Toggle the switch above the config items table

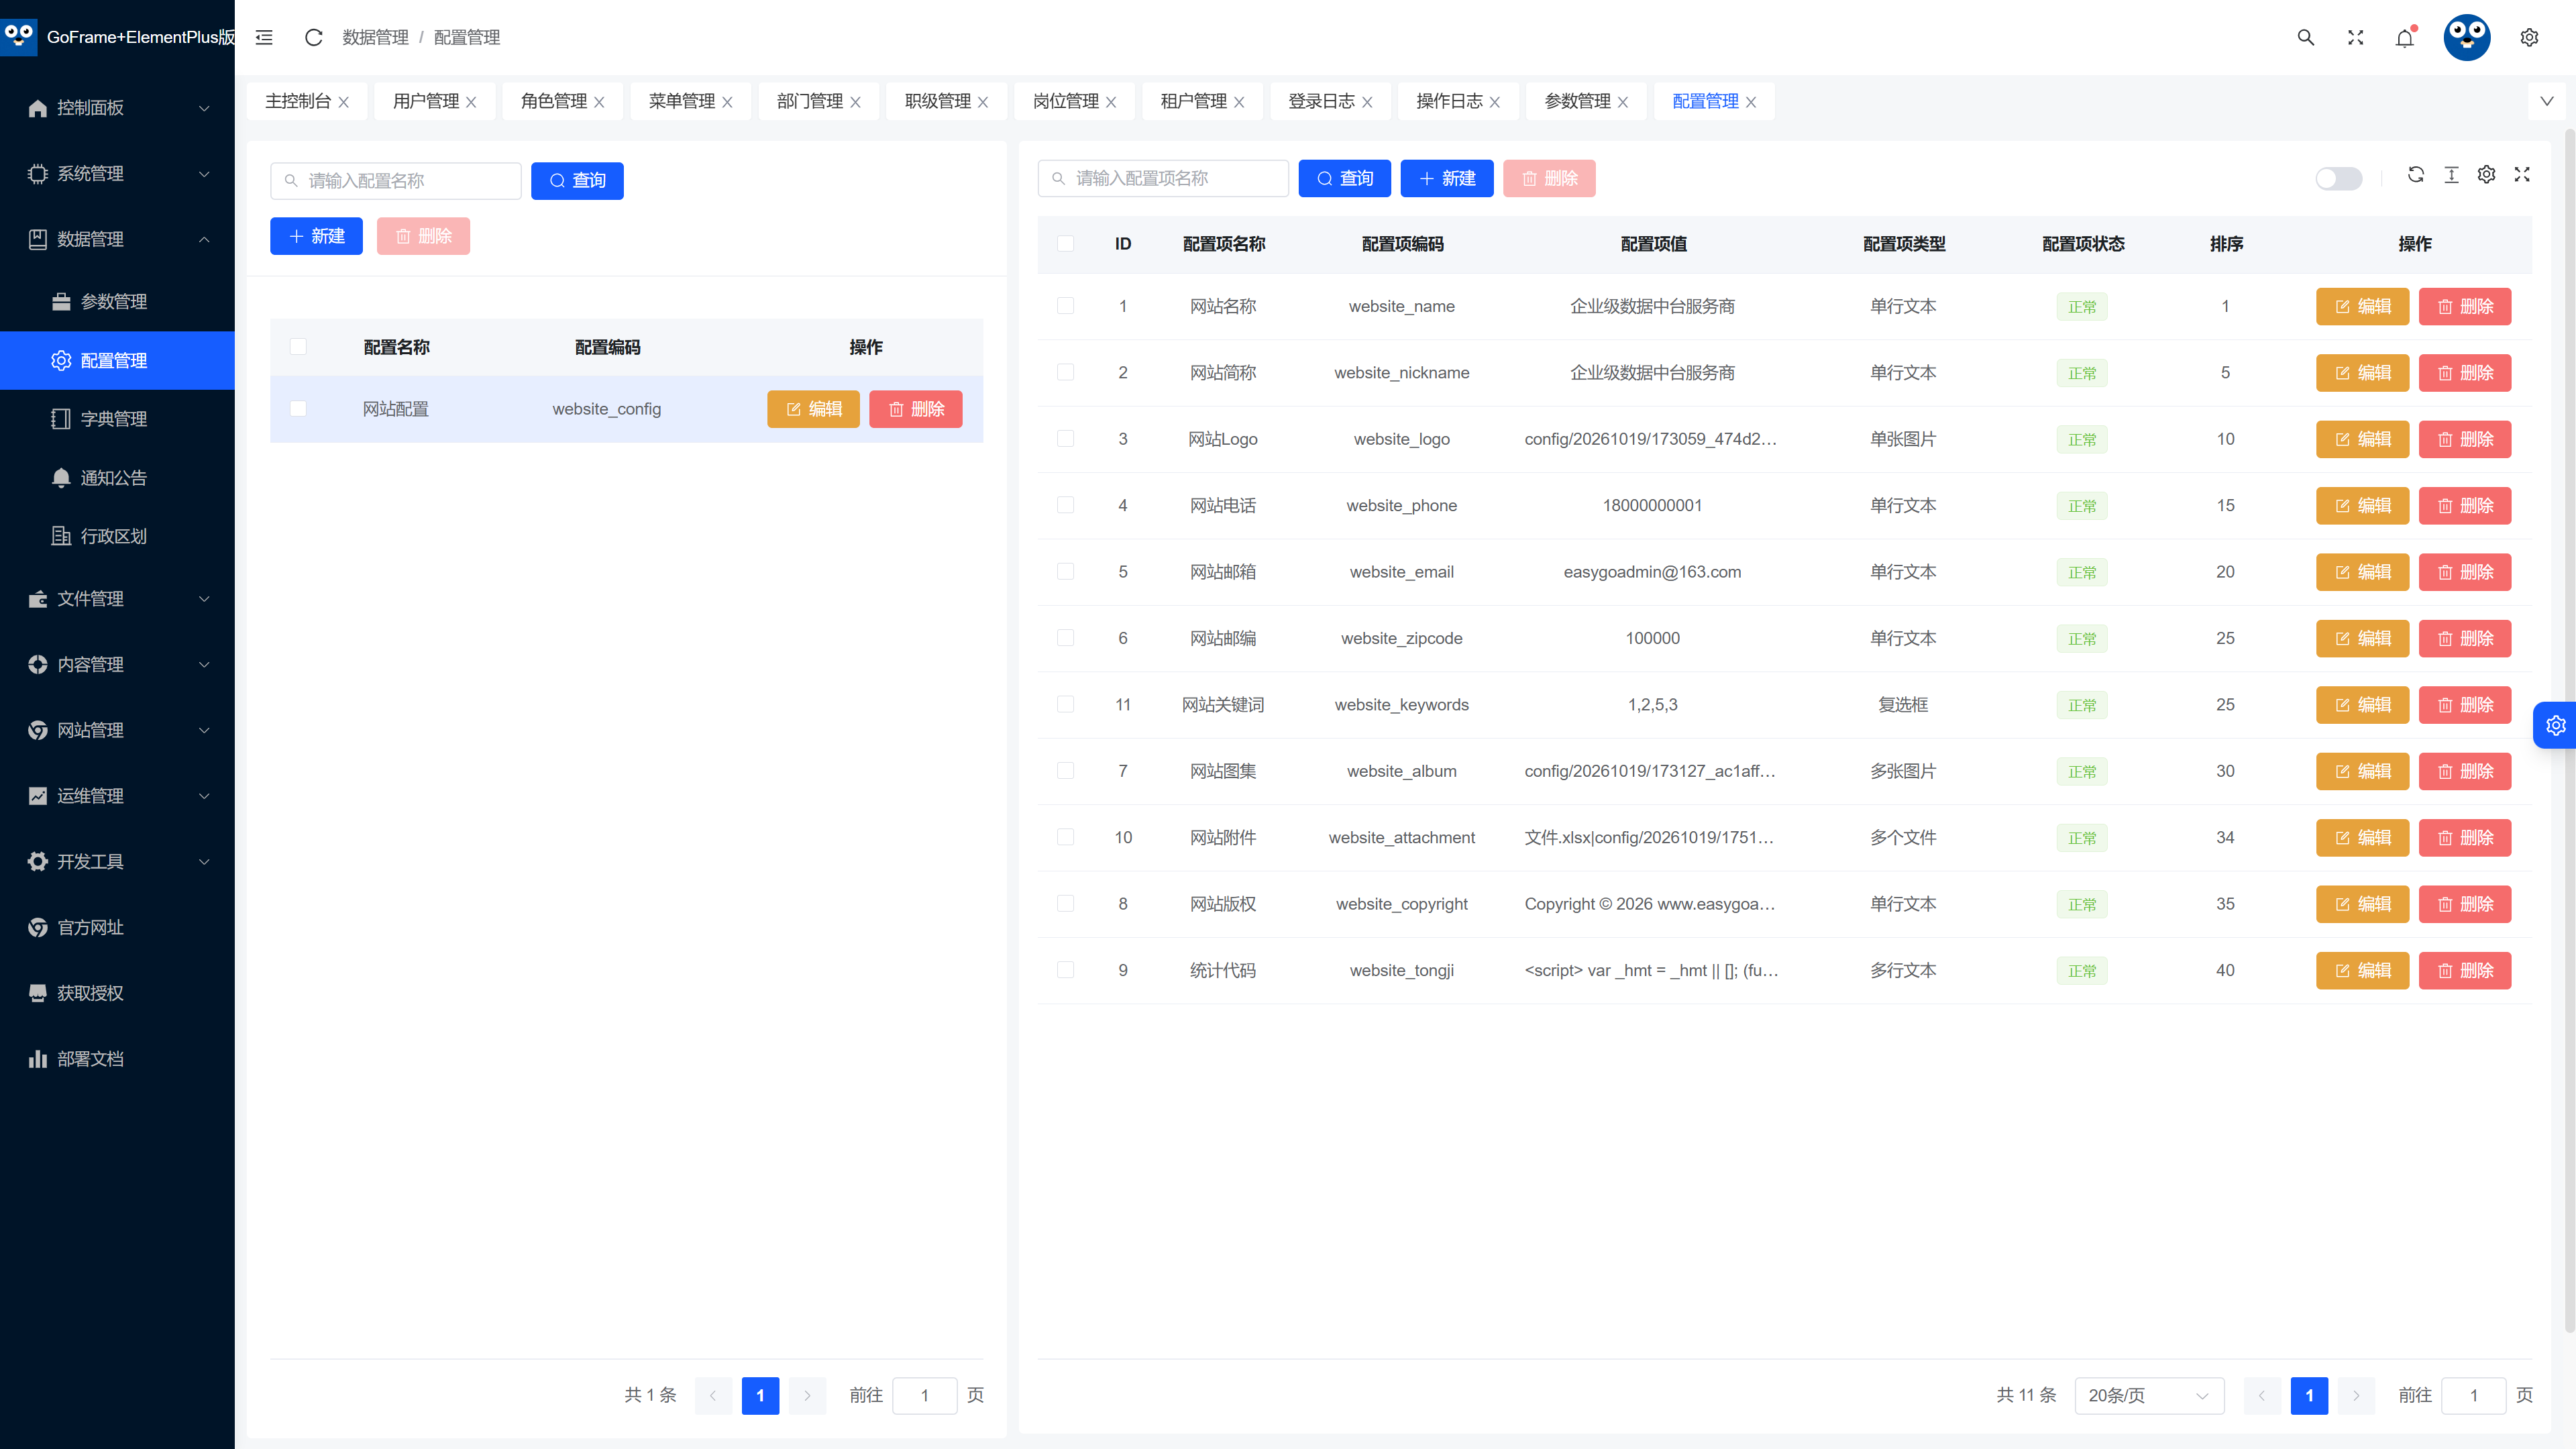[2339, 178]
